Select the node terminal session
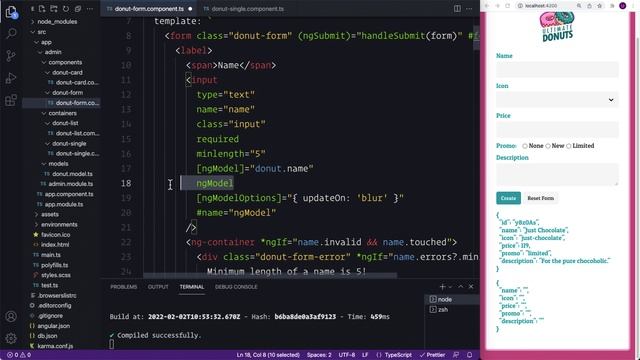 452,299
